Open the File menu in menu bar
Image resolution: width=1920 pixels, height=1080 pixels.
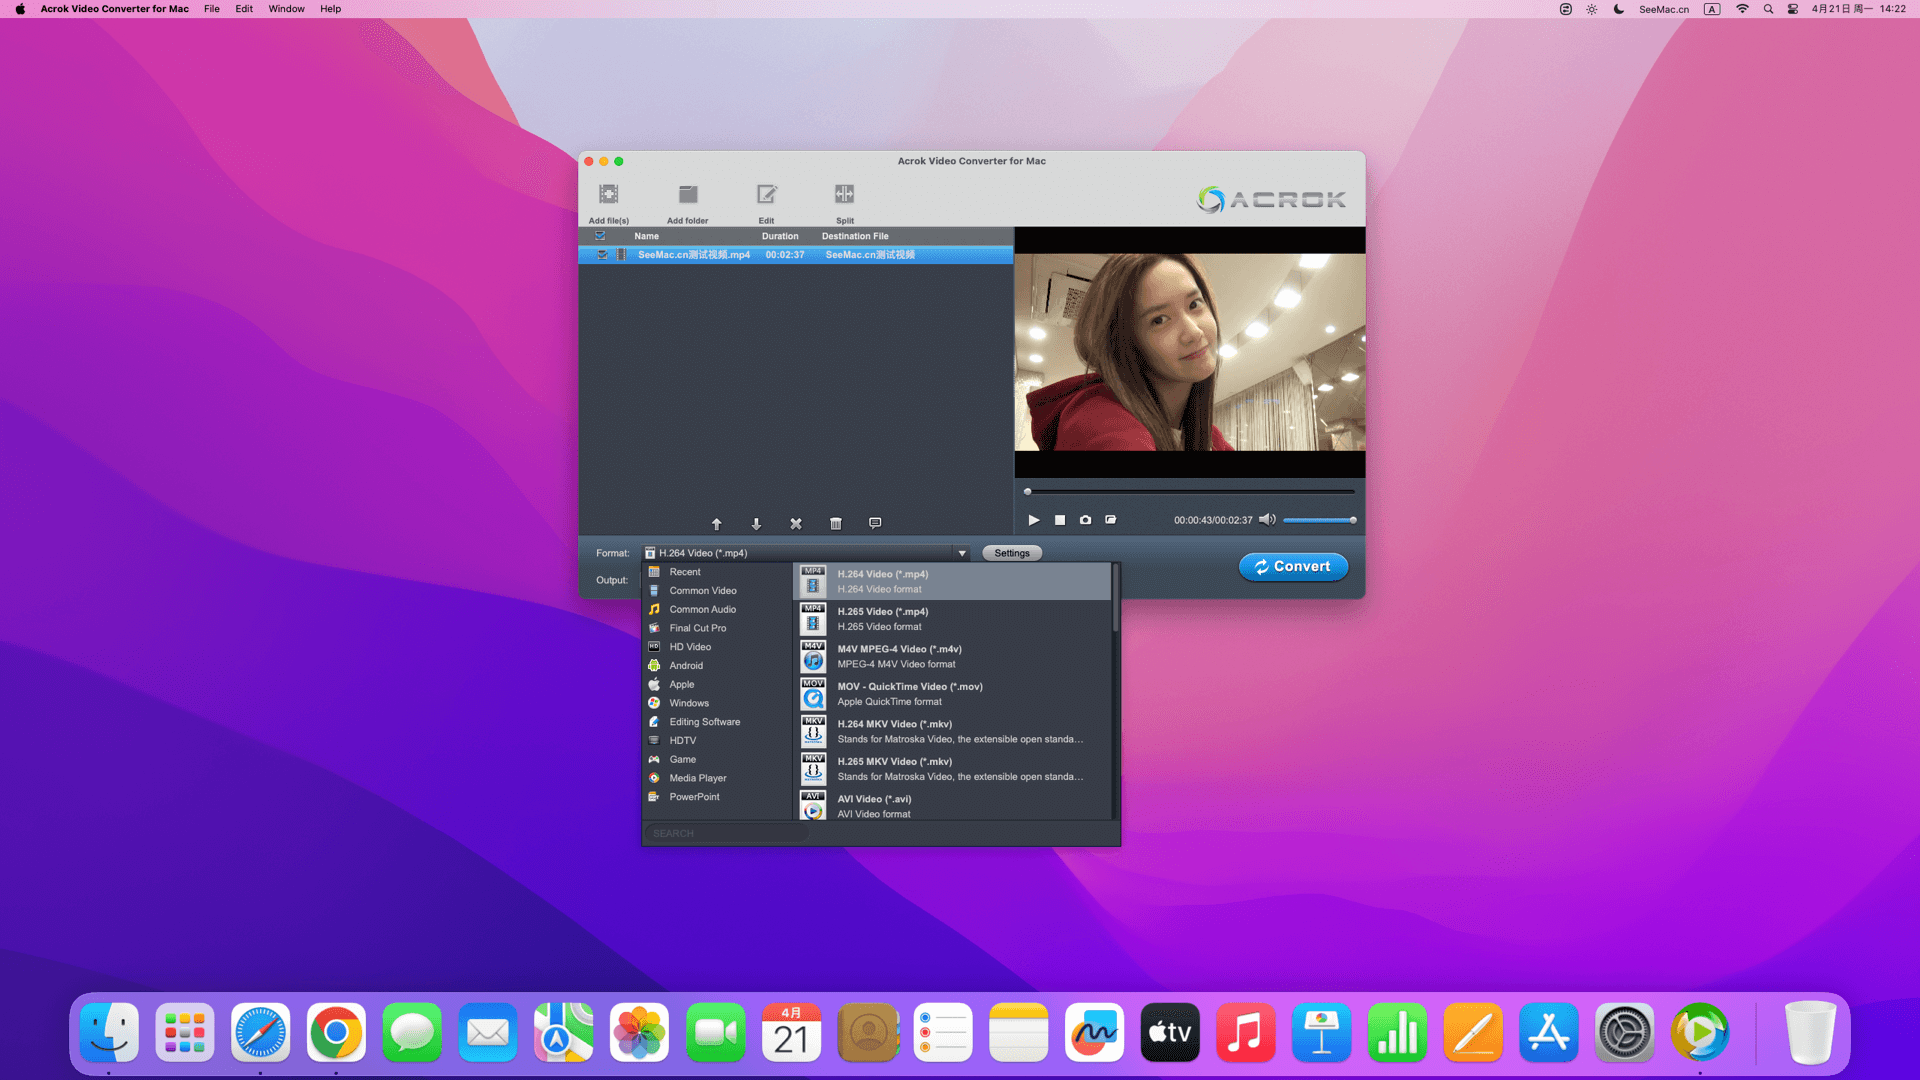point(212,9)
